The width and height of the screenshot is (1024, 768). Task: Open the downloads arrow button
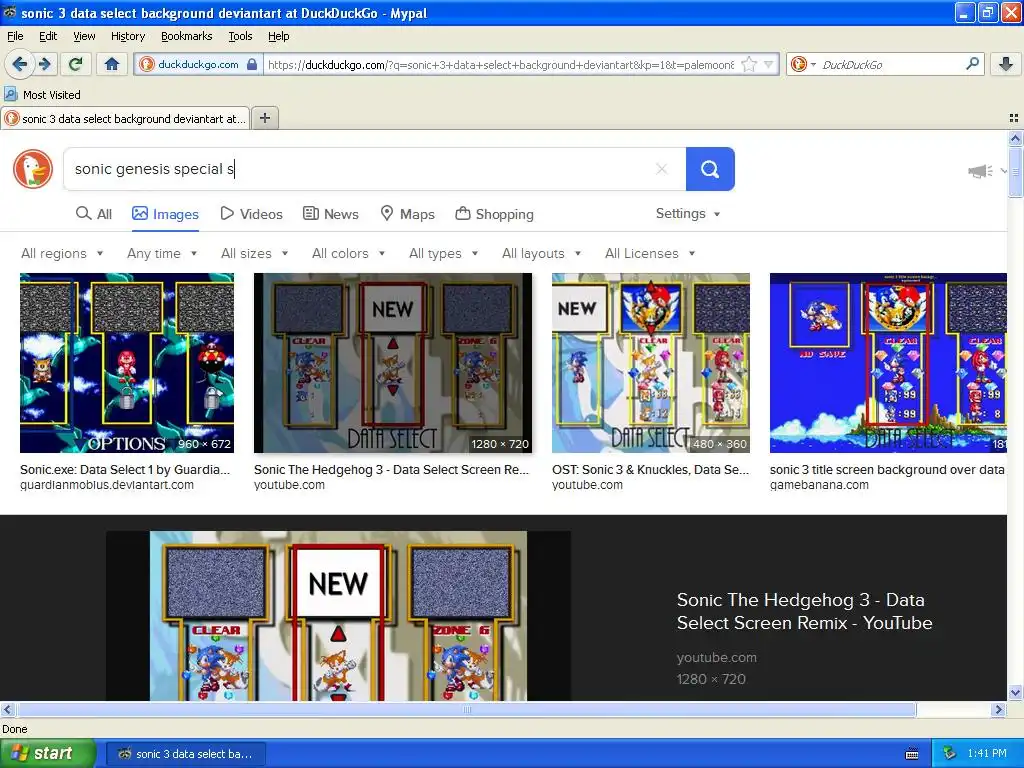pyautogui.click(x=1006, y=64)
